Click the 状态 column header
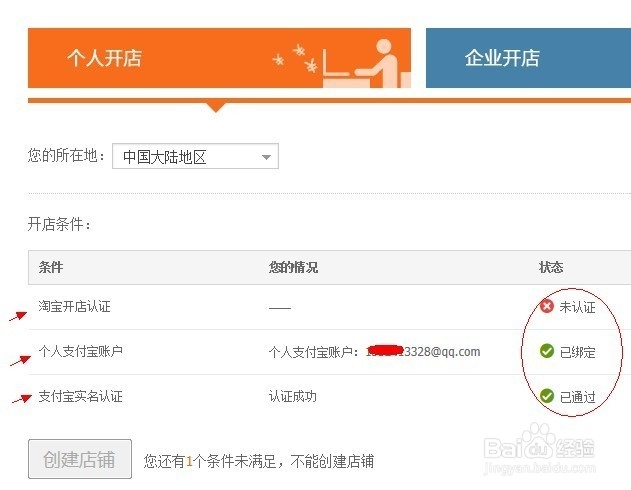The width and height of the screenshot is (631, 490). click(x=551, y=267)
